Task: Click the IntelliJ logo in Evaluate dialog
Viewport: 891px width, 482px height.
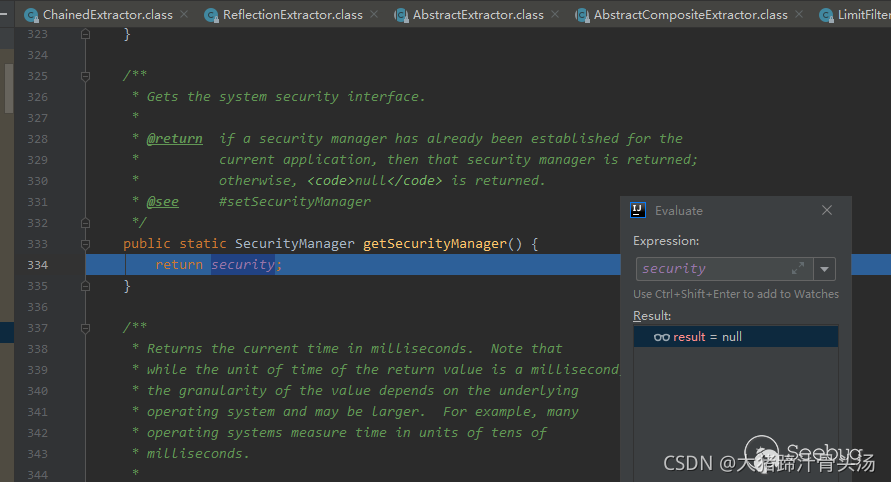Action: click(638, 210)
